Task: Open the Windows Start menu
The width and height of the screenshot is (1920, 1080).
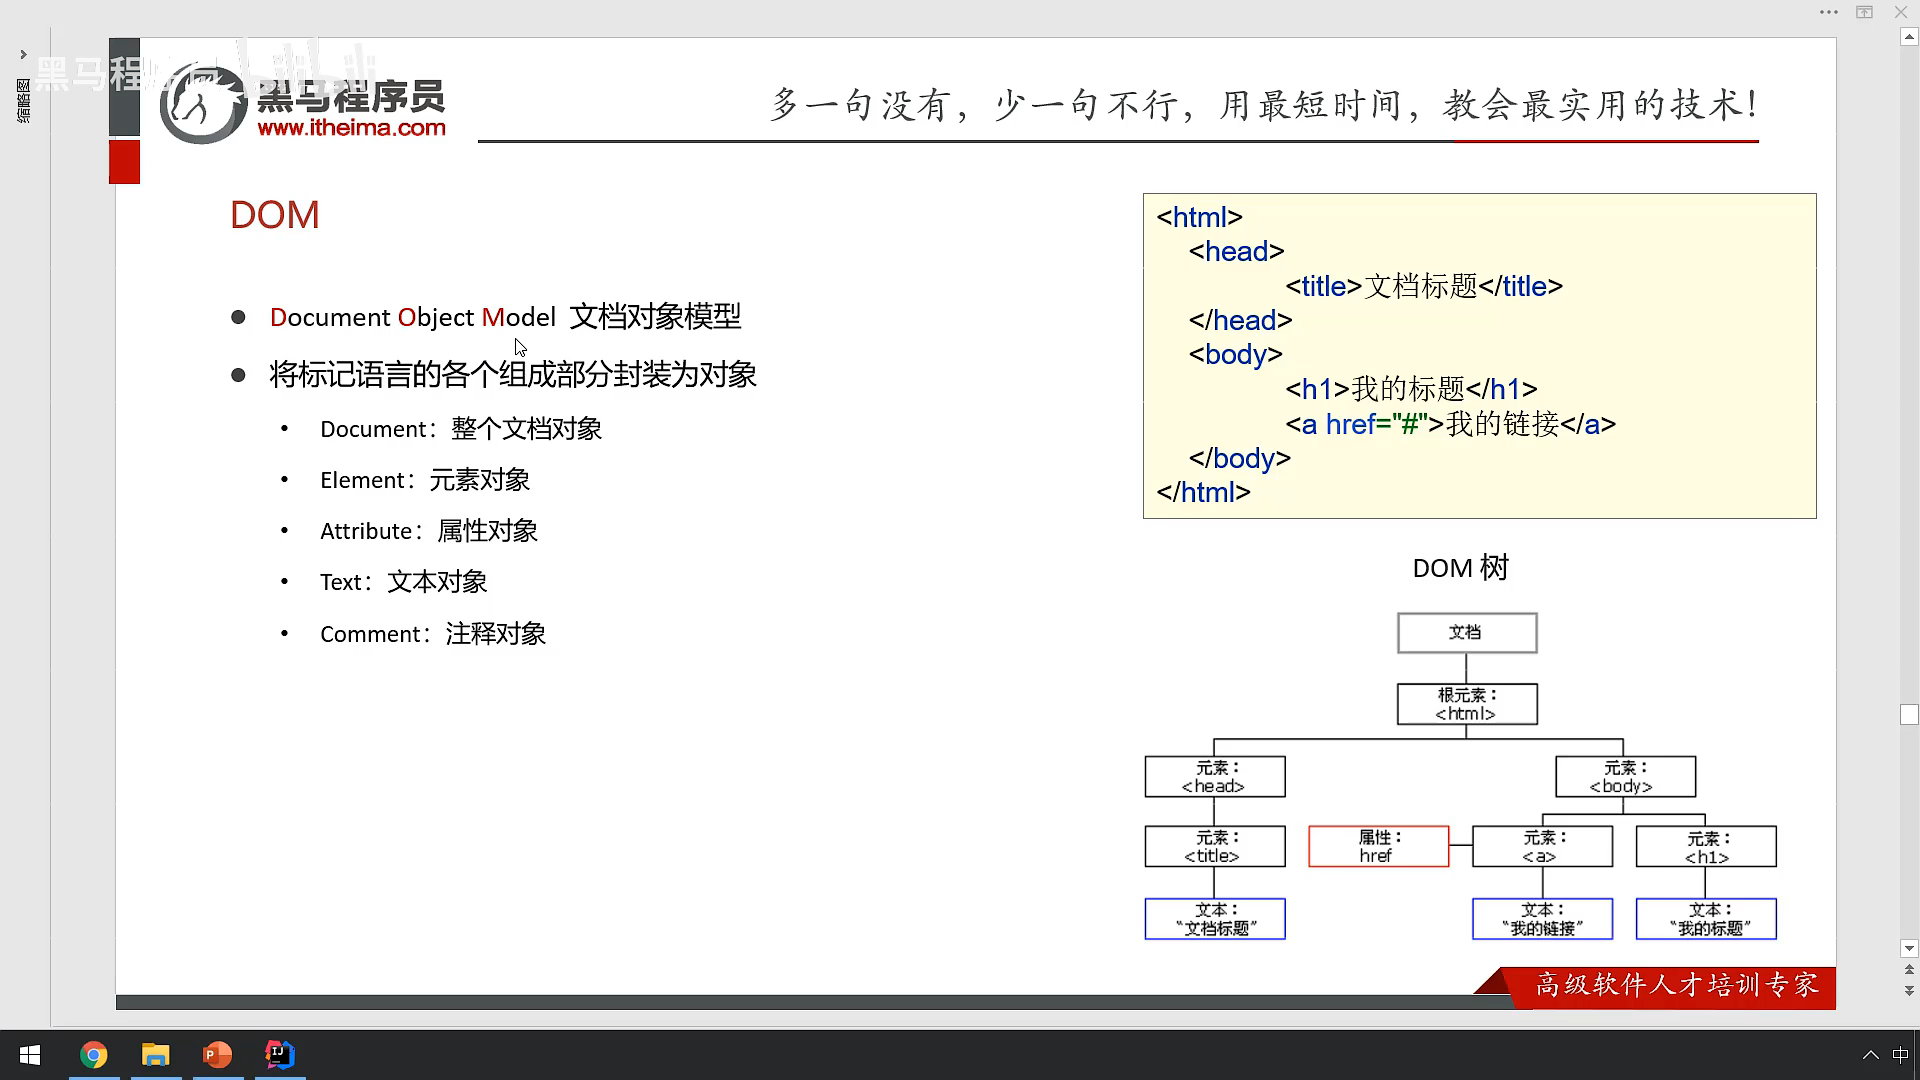Action: 30,1055
